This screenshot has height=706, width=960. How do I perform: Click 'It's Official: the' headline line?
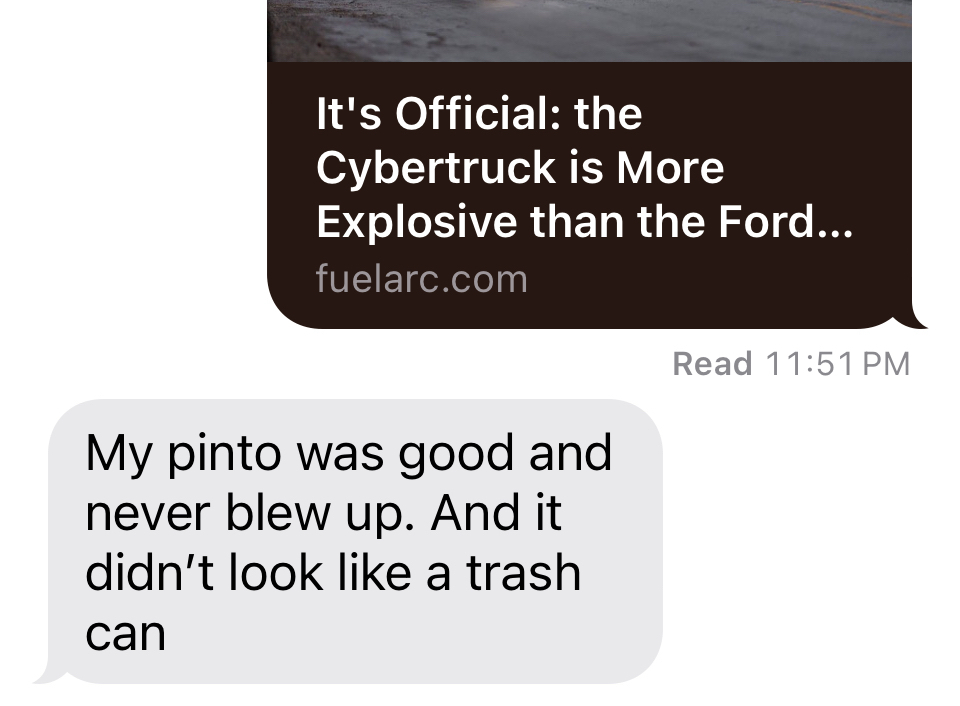[x=479, y=114]
